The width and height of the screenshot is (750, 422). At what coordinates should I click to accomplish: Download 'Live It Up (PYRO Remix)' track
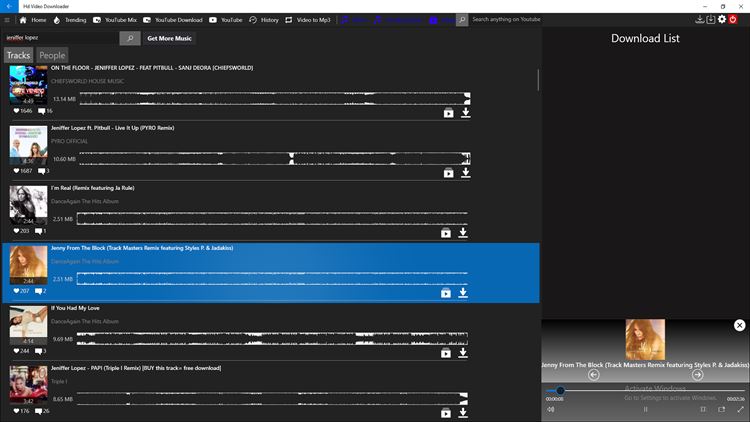point(465,173)
